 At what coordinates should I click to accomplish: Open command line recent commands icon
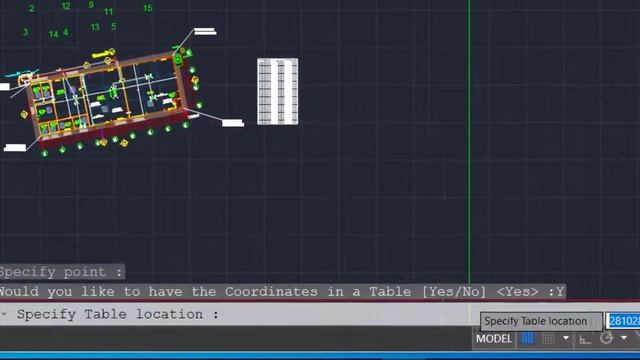[4, 314]
